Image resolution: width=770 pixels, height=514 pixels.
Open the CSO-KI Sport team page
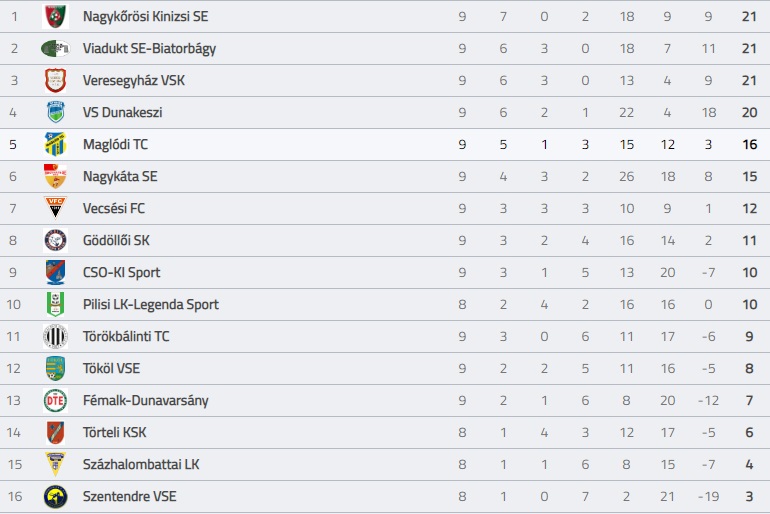click(121, 272)
